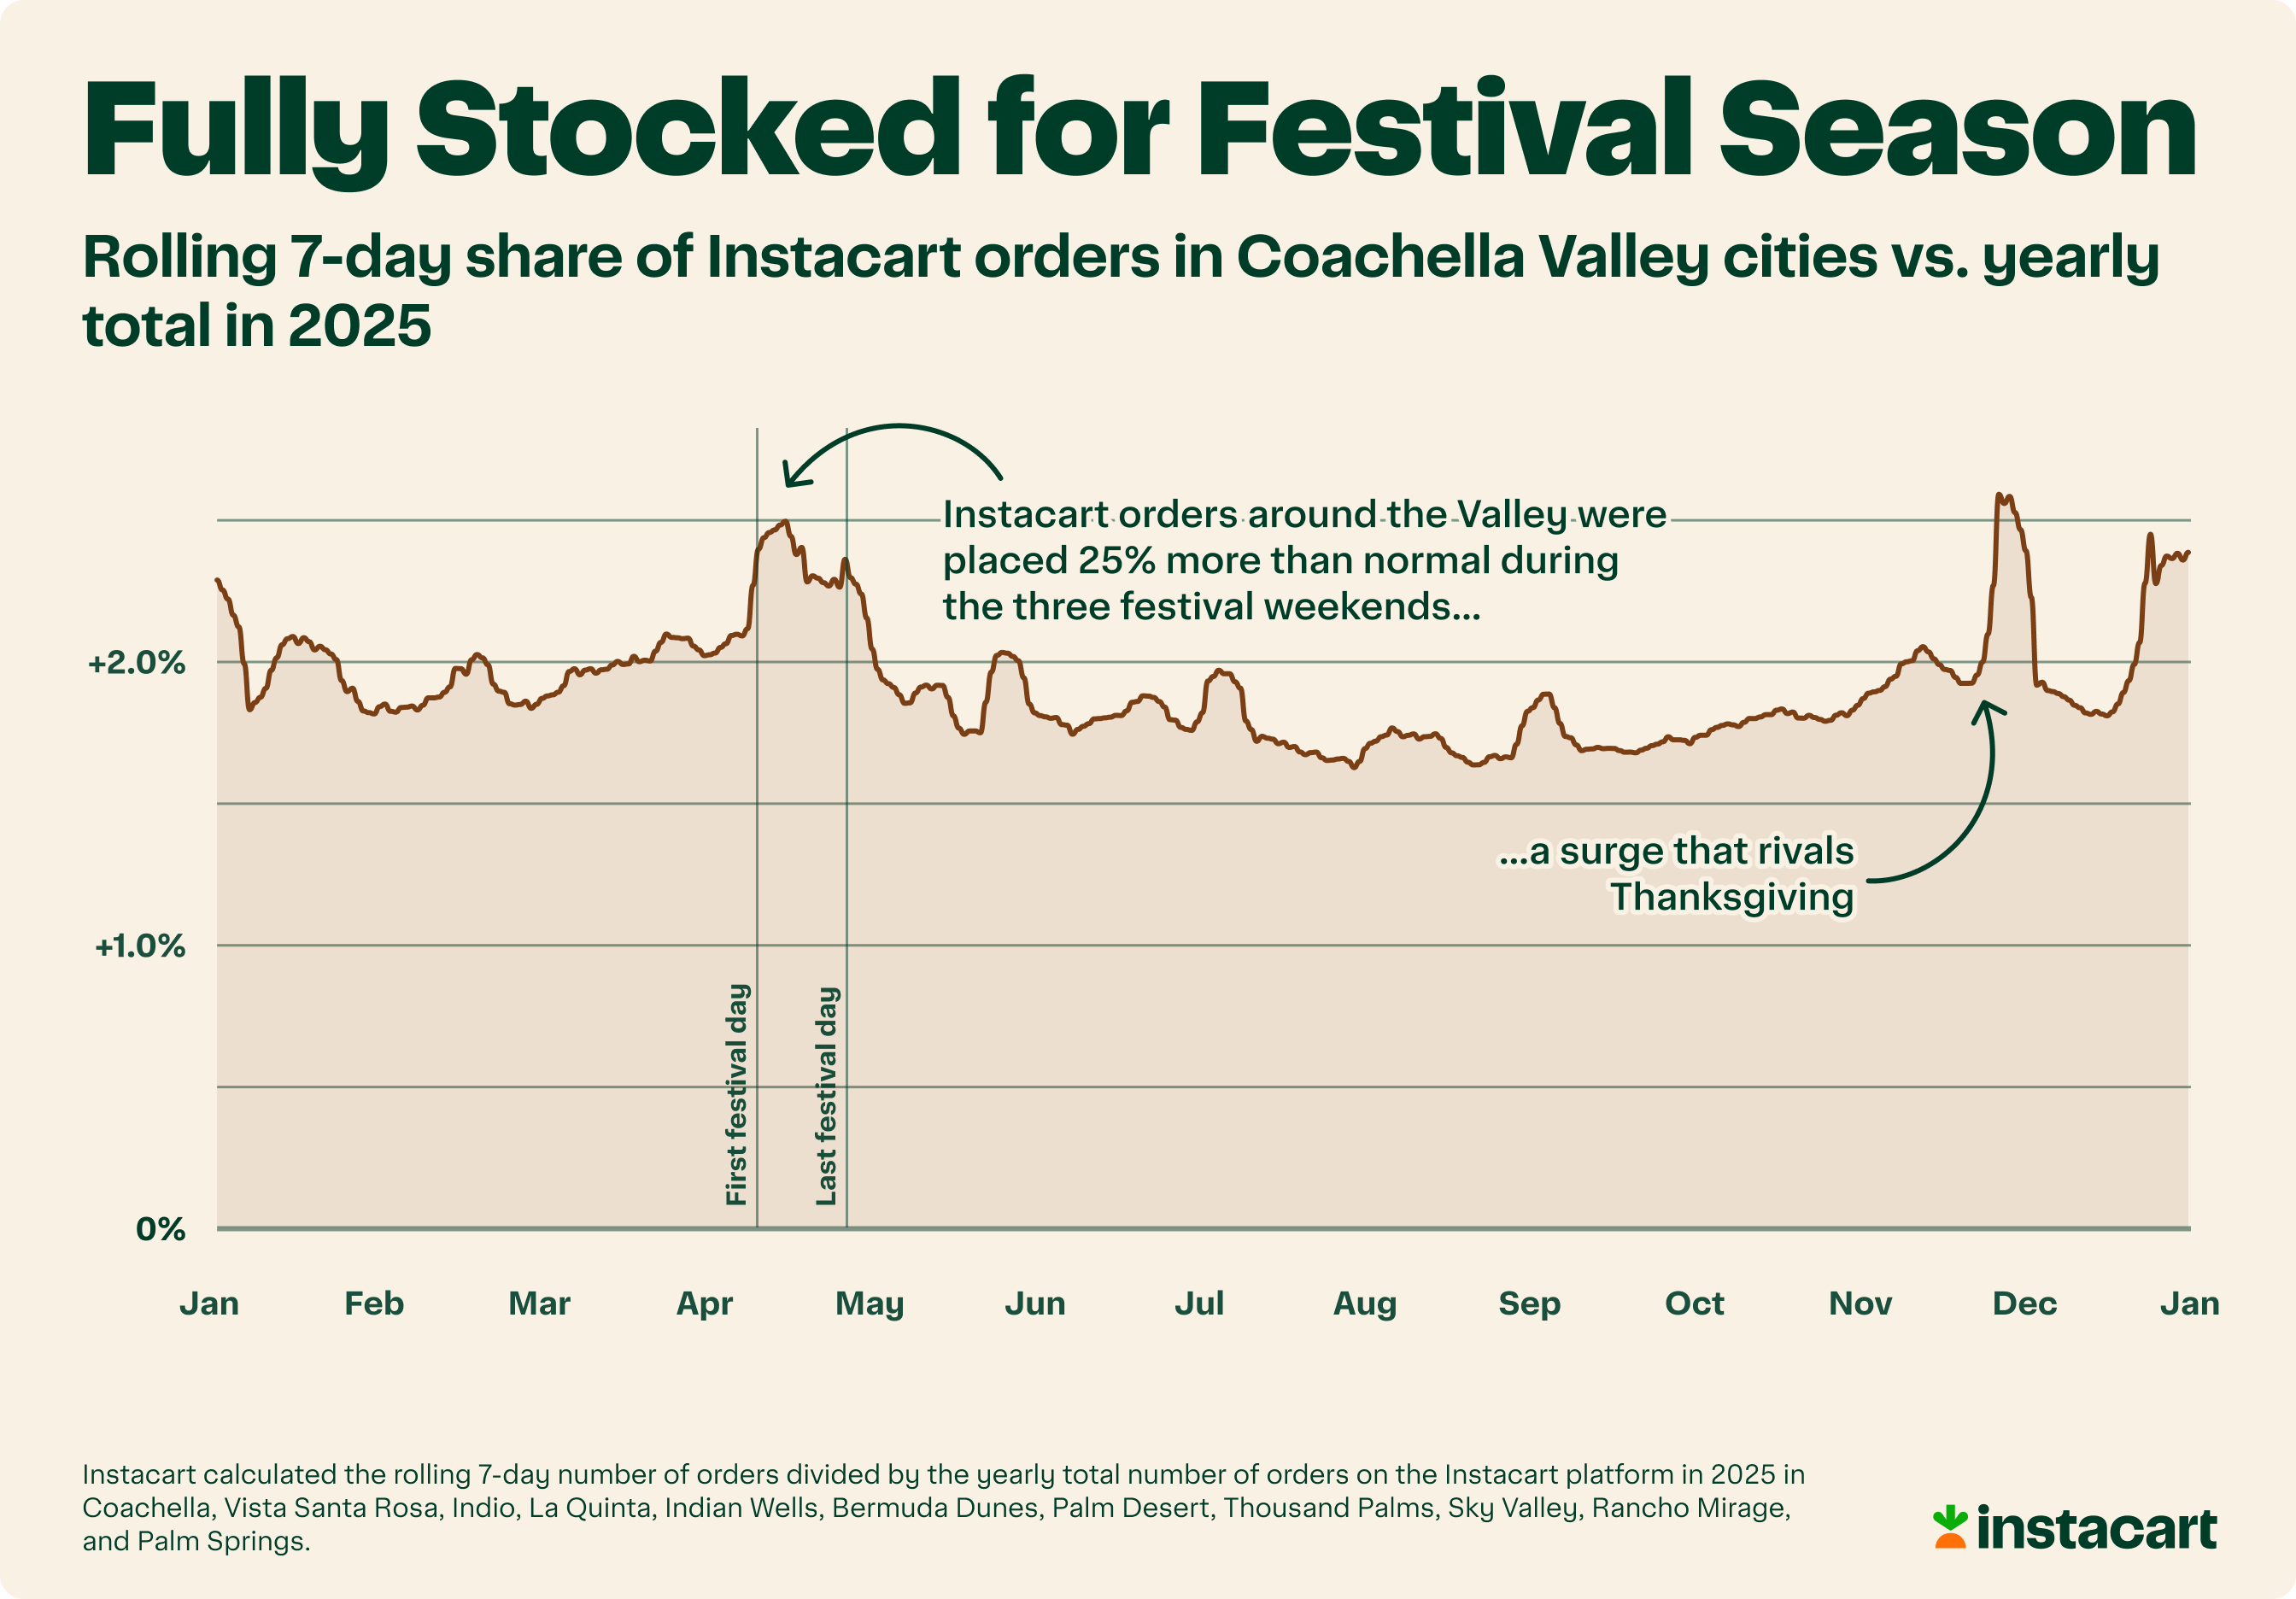Click the 'a surge that rivals Thanksgiving' annotation
The height and width of the screenshot is (1599, 2296).
(1677, 874)
